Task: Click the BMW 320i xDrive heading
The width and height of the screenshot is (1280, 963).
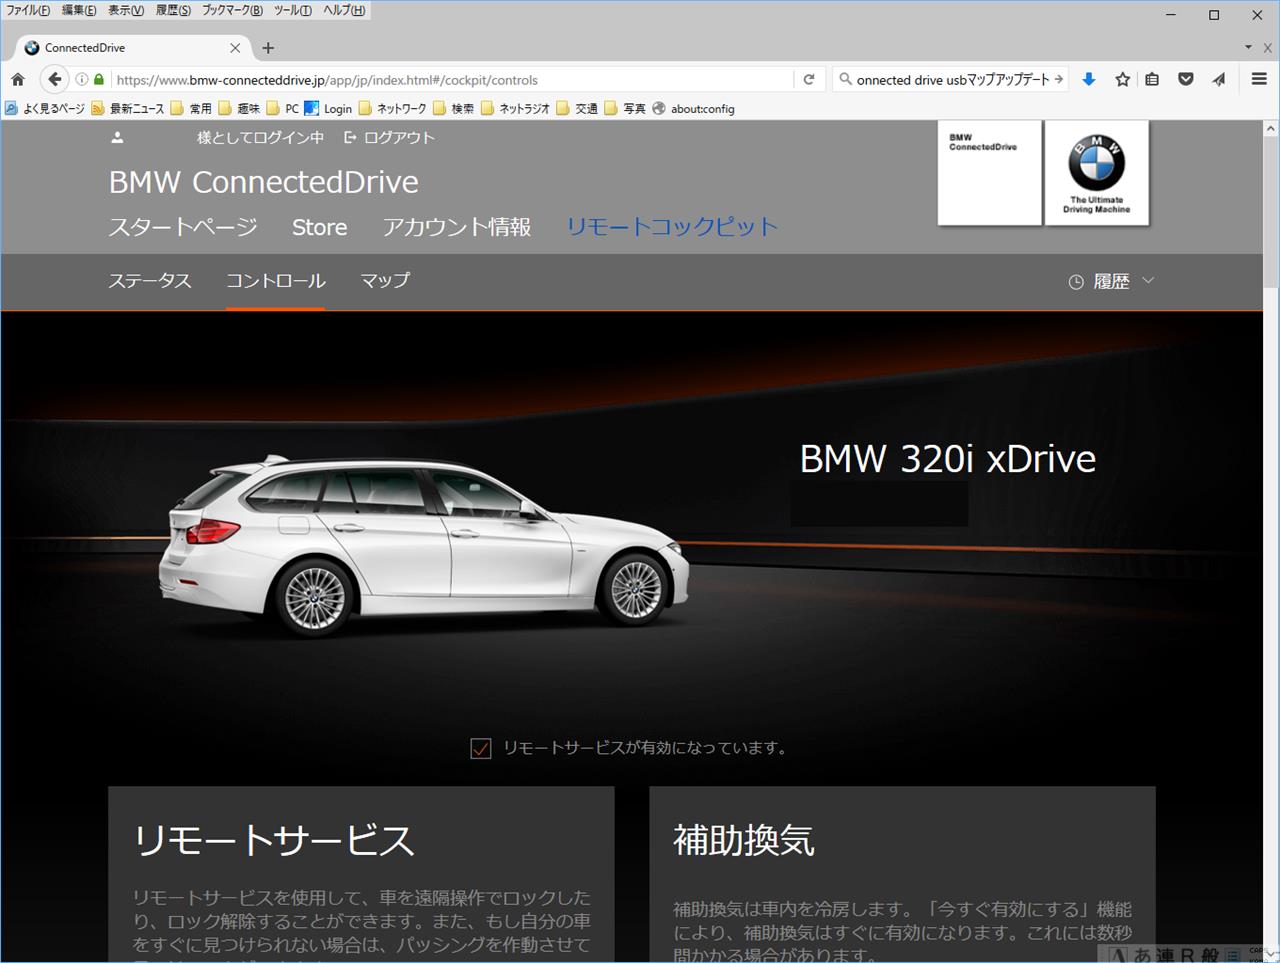Action: point(948,459)
